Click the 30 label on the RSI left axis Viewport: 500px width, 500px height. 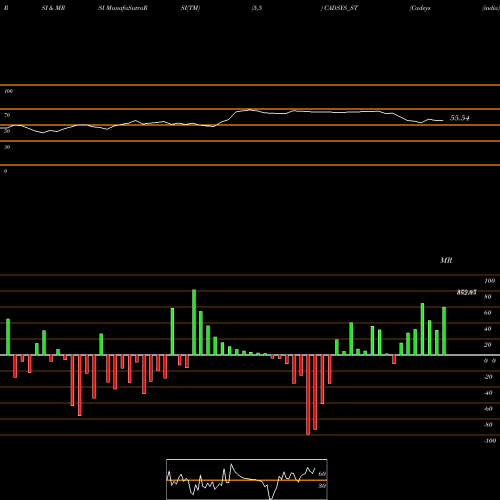(7, 147)
